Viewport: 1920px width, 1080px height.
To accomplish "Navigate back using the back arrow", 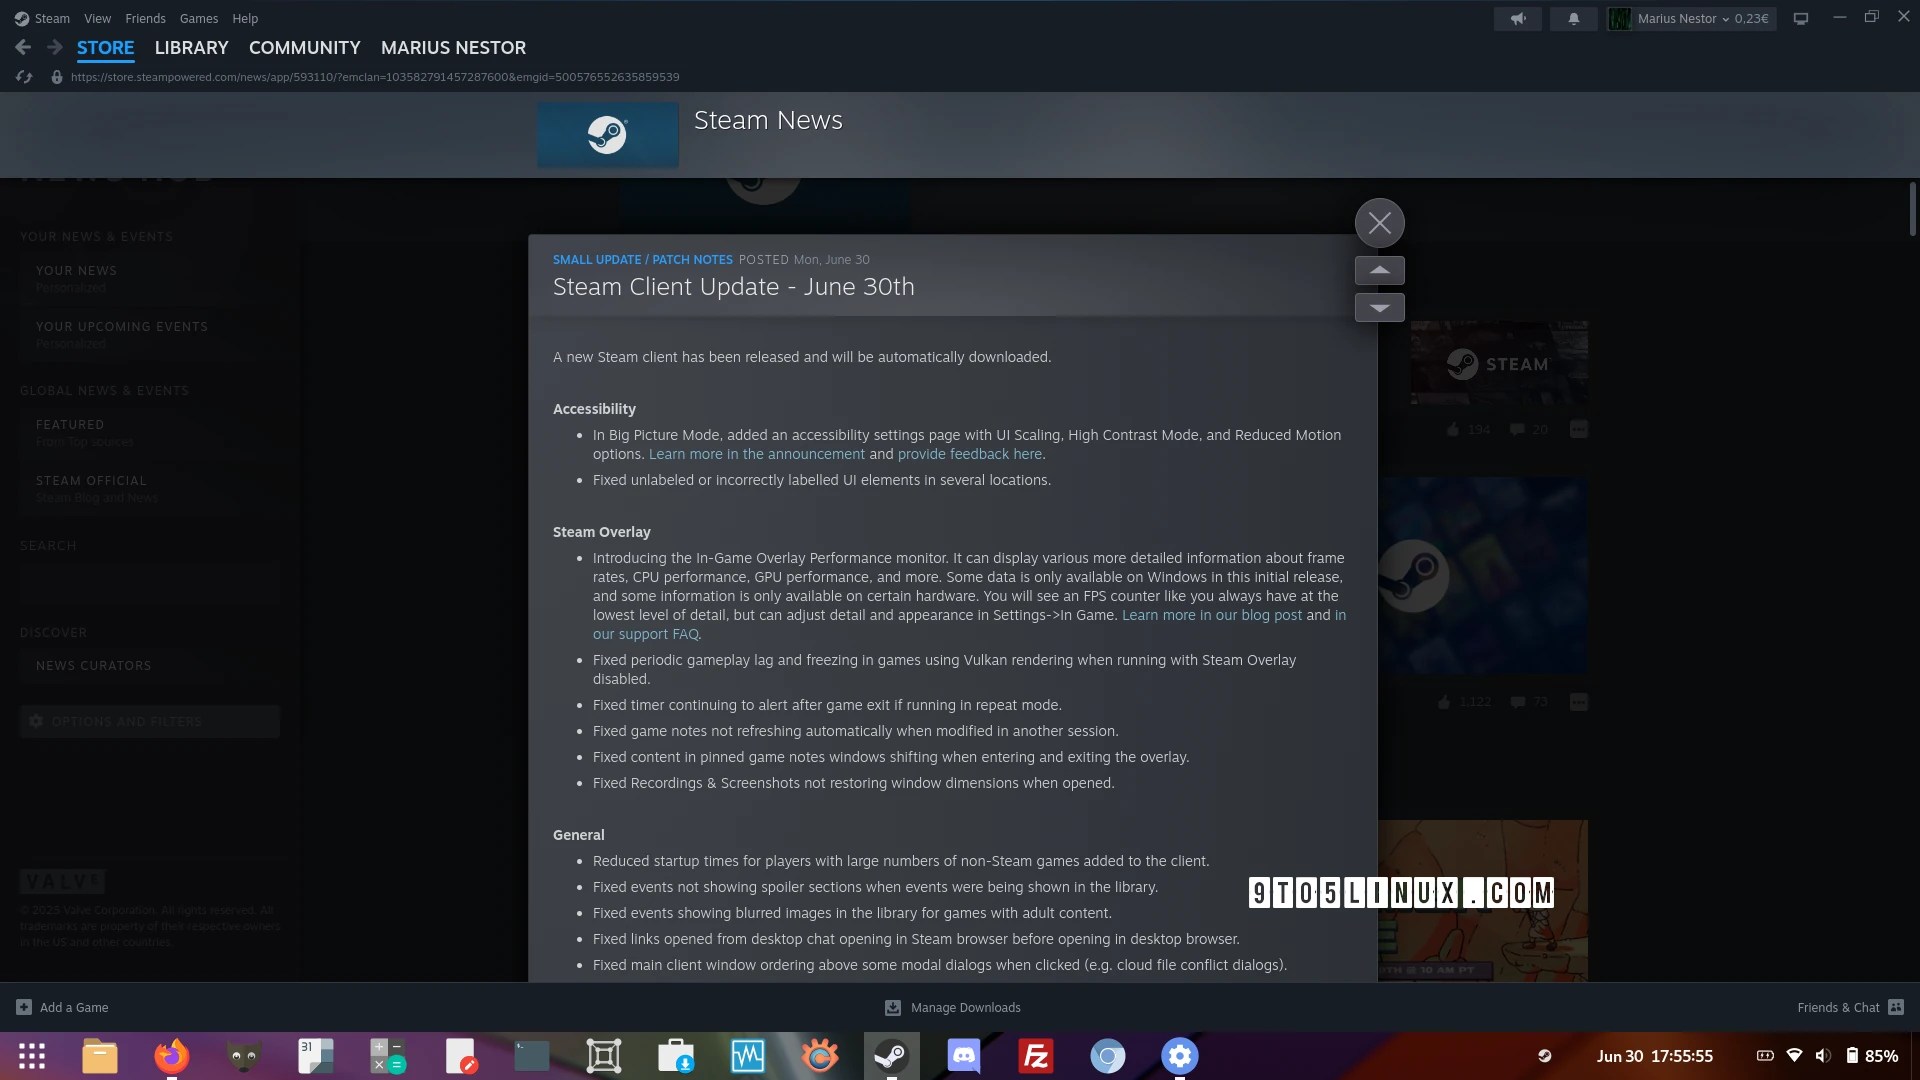I will 22,47.
